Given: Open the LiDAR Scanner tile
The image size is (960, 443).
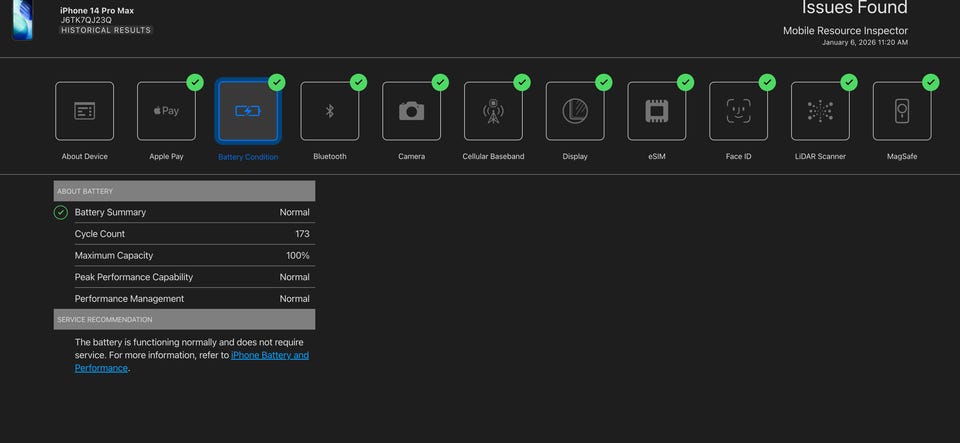Looking at the screenshot, I should coord(820,111).
